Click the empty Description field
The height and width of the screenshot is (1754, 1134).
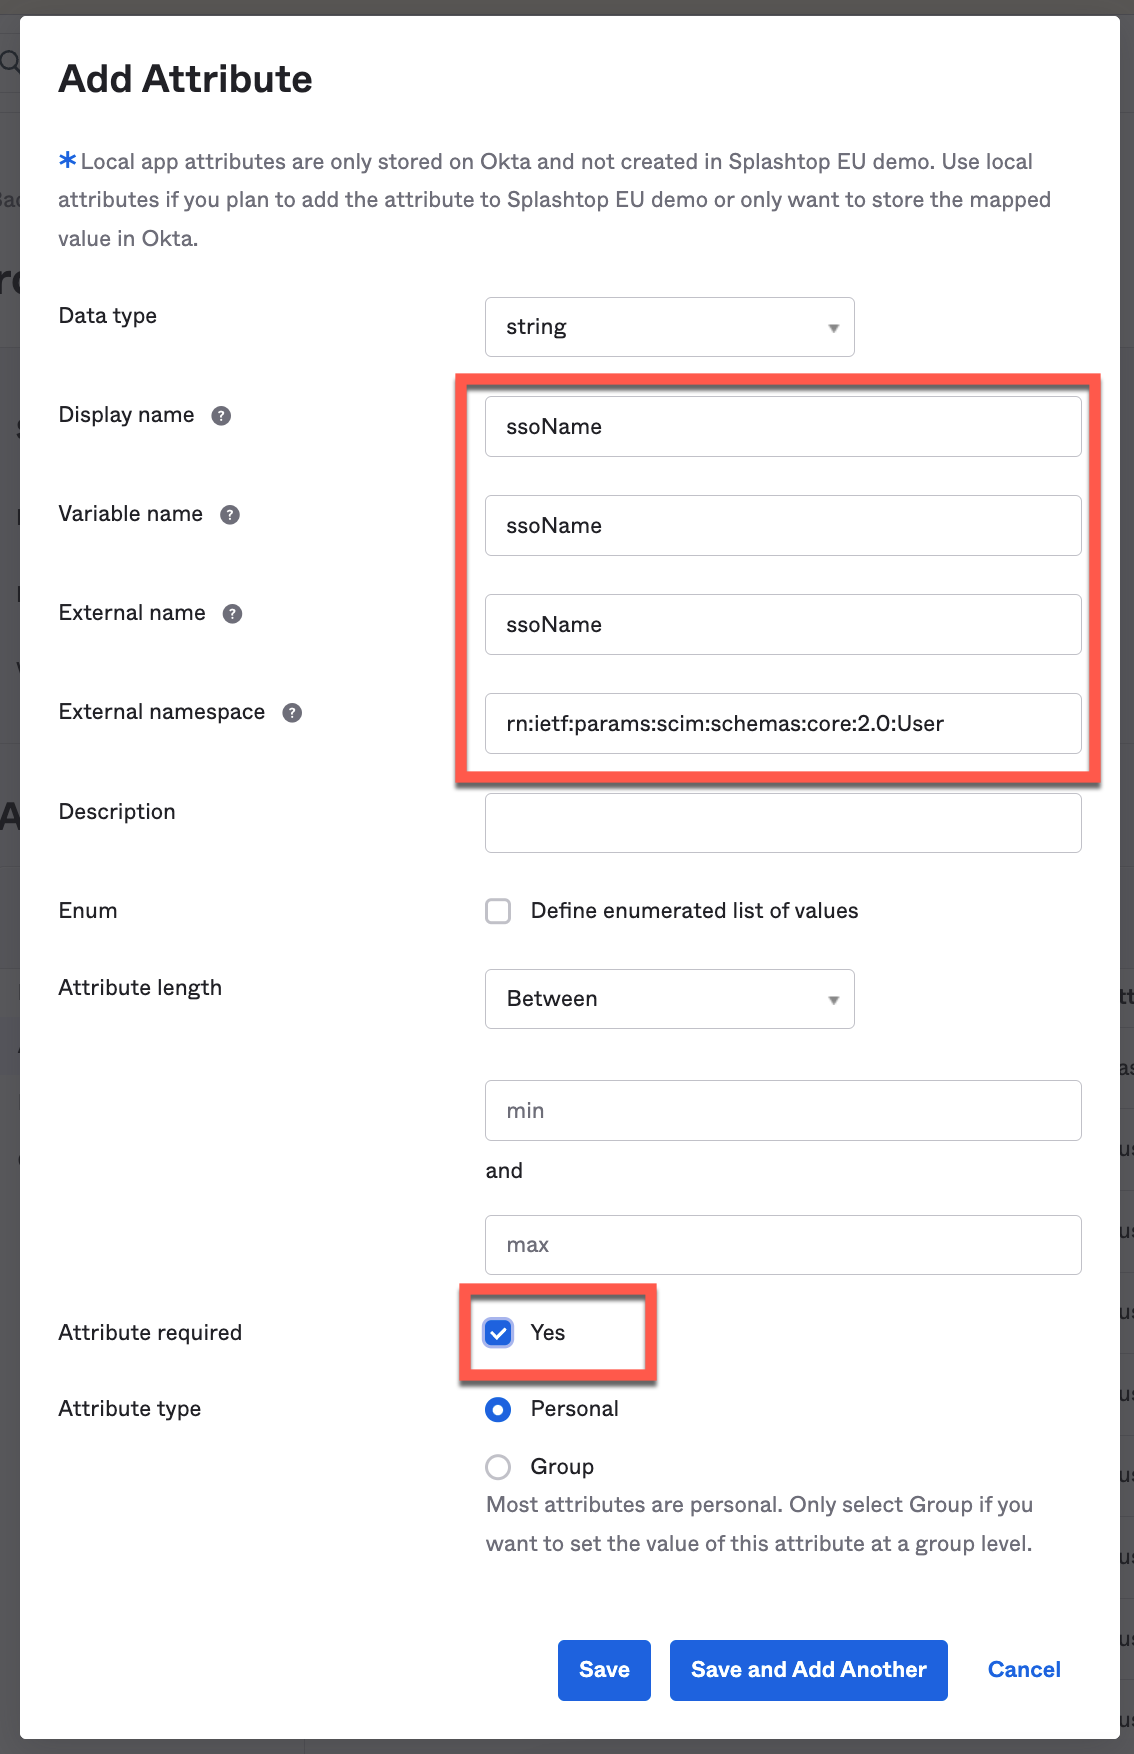coord(783,823)
